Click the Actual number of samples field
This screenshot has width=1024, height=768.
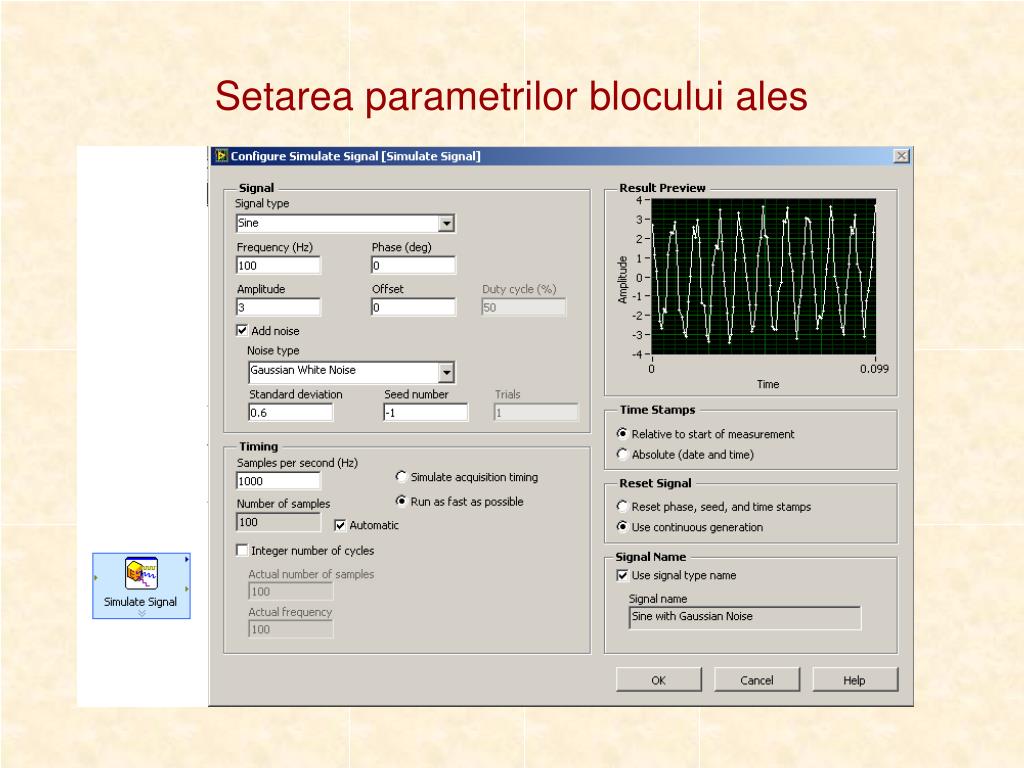291,592
